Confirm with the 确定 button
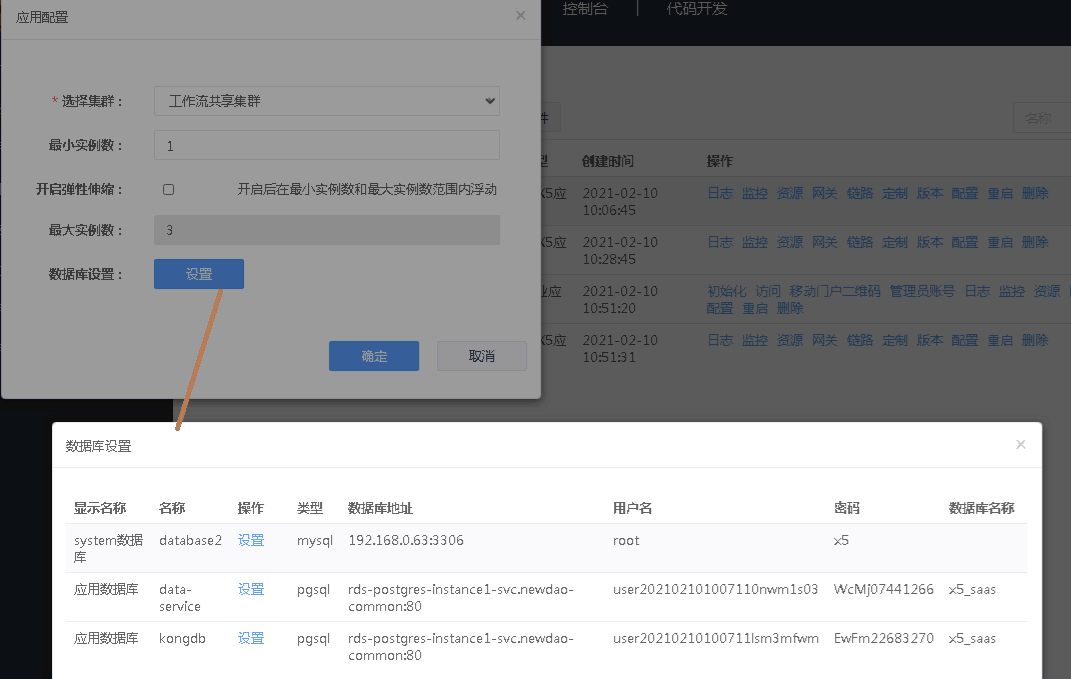 click(x=374, y=356)
